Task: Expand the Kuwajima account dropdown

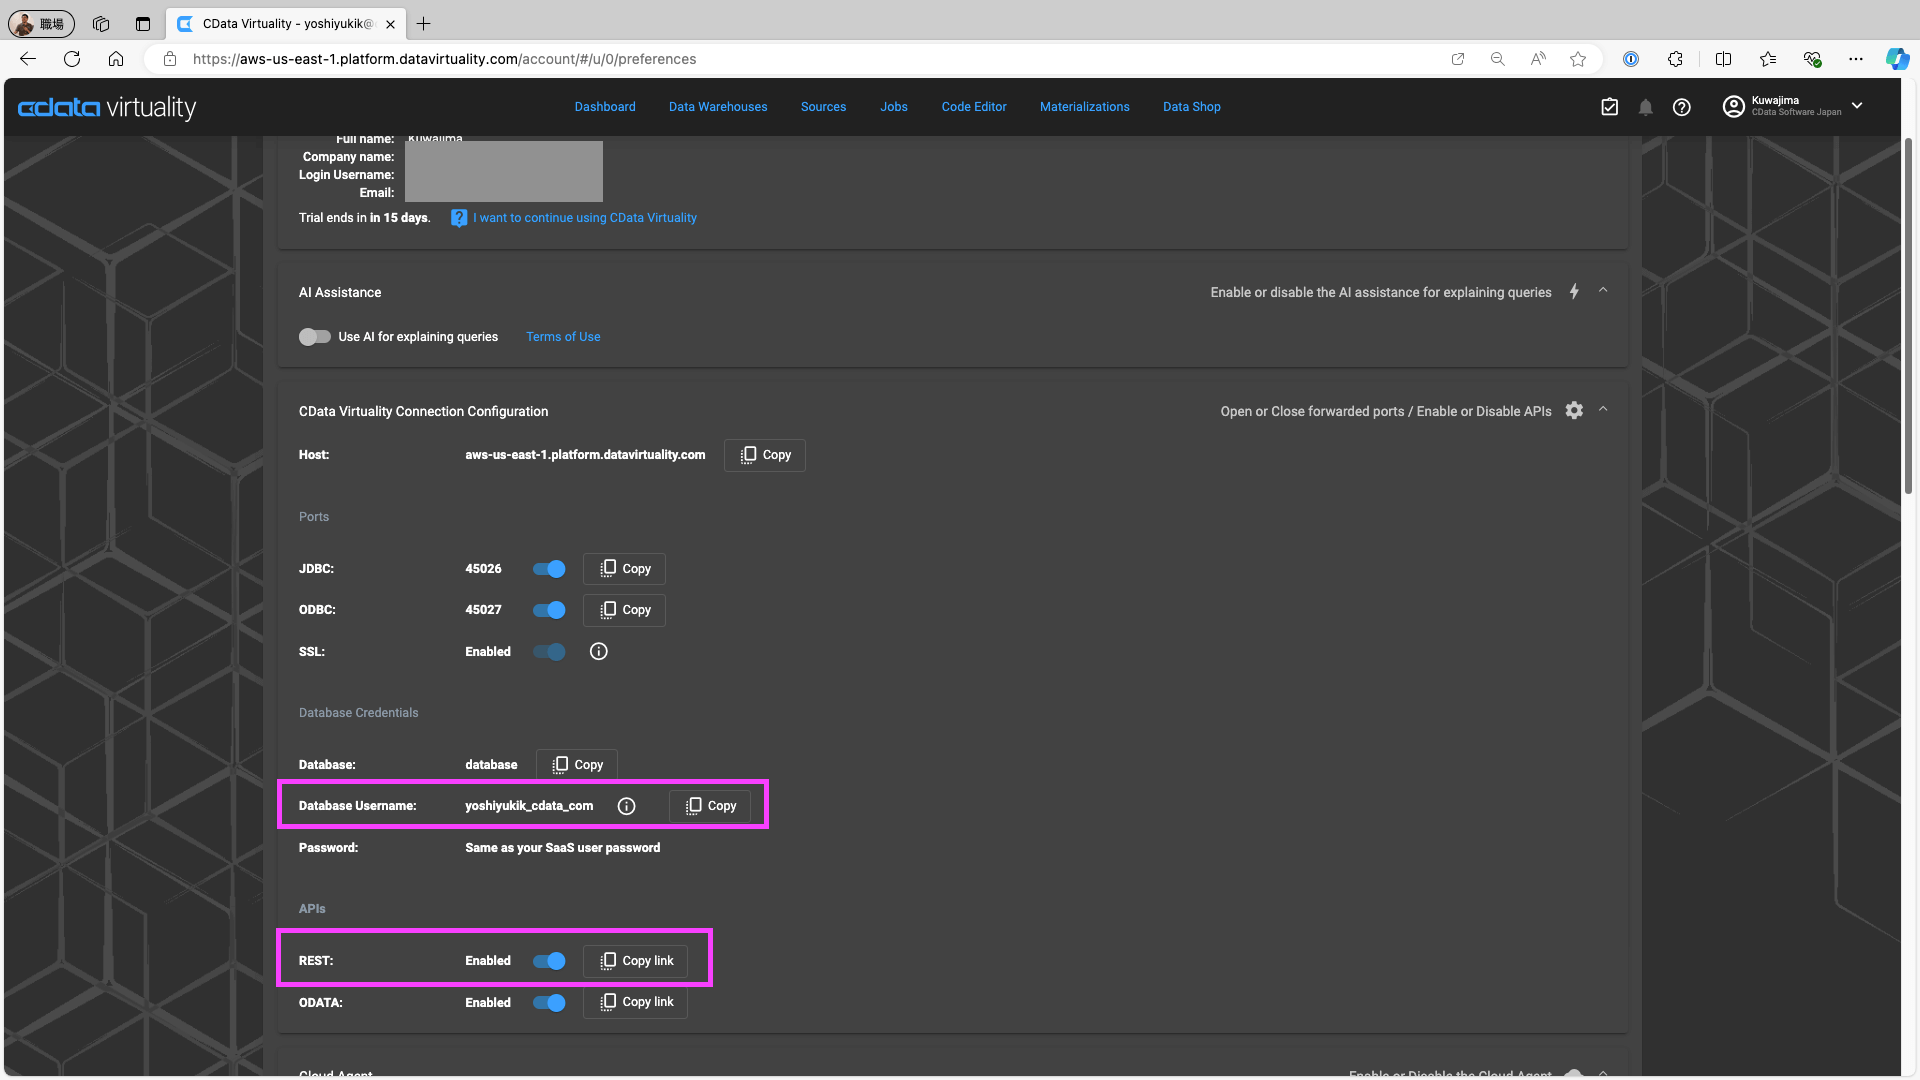Action: coord(1857,106)
